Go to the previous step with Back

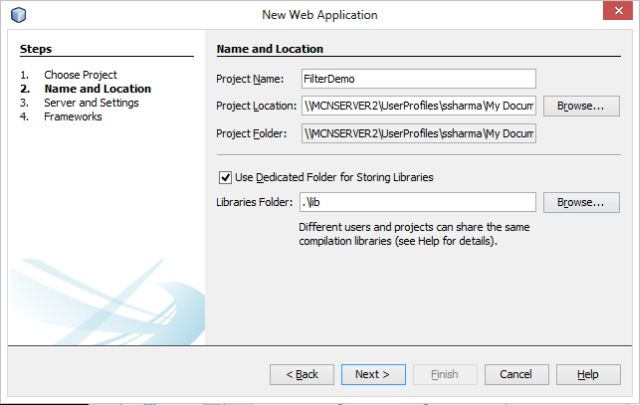(x=302, y=374)
